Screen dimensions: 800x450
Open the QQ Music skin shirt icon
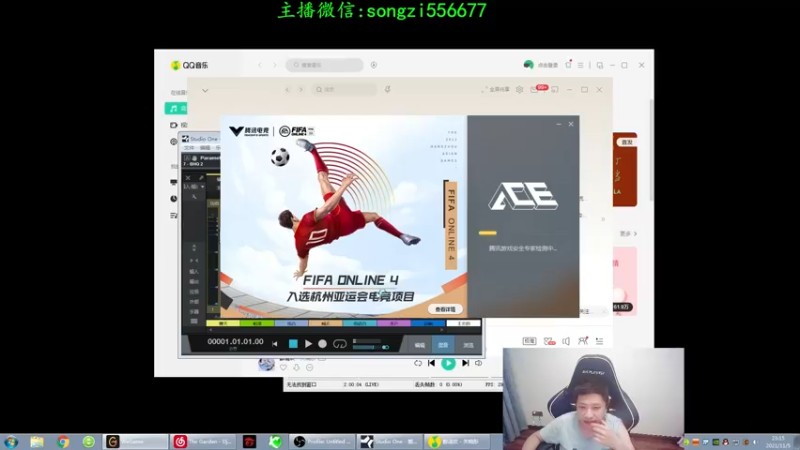coord(568,65)
